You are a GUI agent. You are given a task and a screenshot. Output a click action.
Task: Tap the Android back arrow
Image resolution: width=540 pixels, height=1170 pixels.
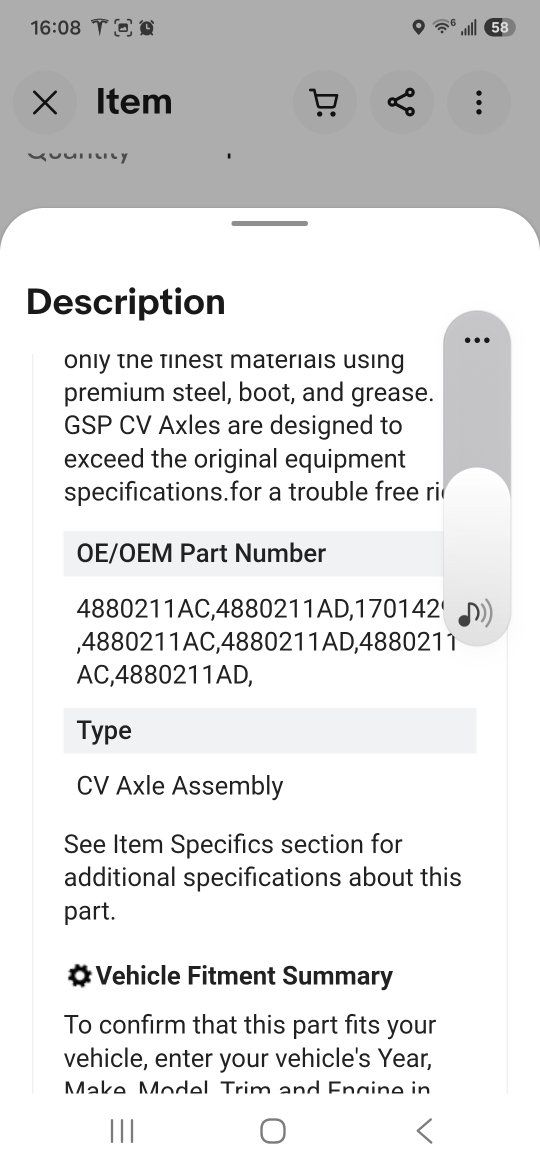click(424, 1130)
